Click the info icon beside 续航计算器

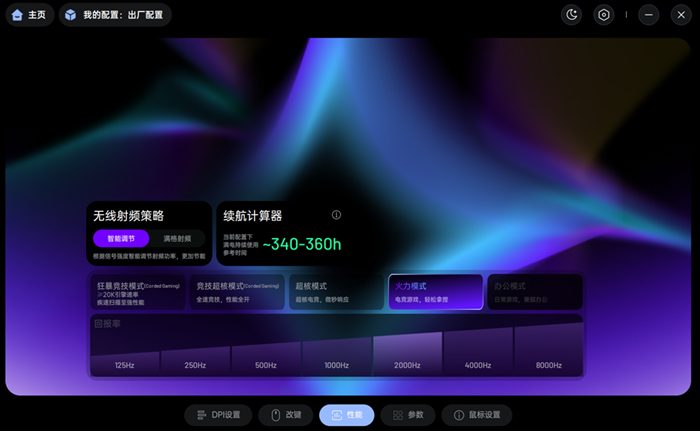(336, 215)
